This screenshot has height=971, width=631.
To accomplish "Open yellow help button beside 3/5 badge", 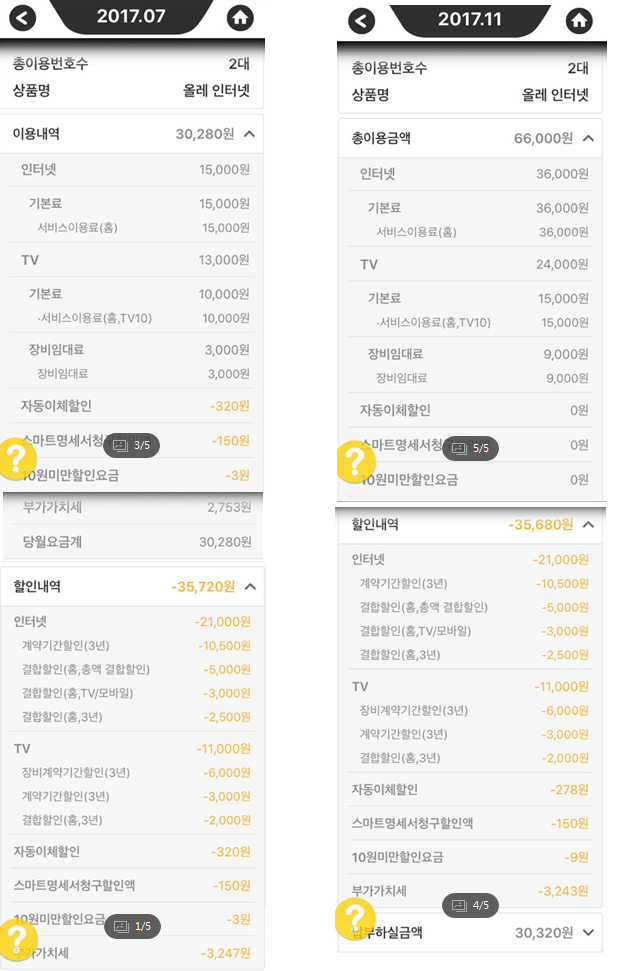I will click(x=18, y=459).
